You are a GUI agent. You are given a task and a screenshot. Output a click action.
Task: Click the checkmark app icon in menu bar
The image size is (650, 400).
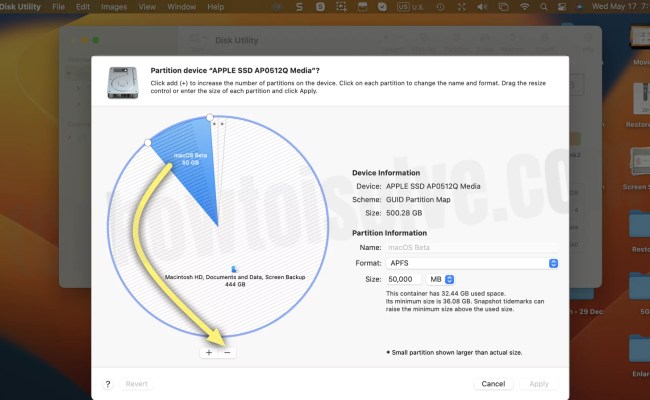coord(383,7)
